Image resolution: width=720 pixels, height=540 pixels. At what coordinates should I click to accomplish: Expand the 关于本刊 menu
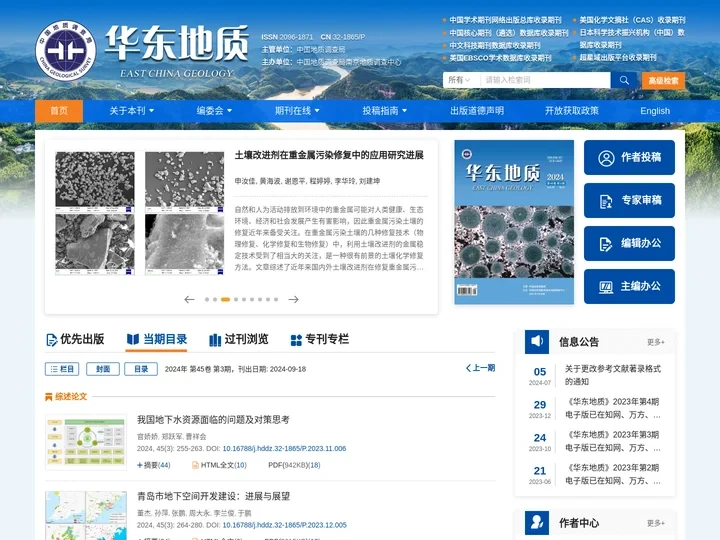[x=131, y=111]
